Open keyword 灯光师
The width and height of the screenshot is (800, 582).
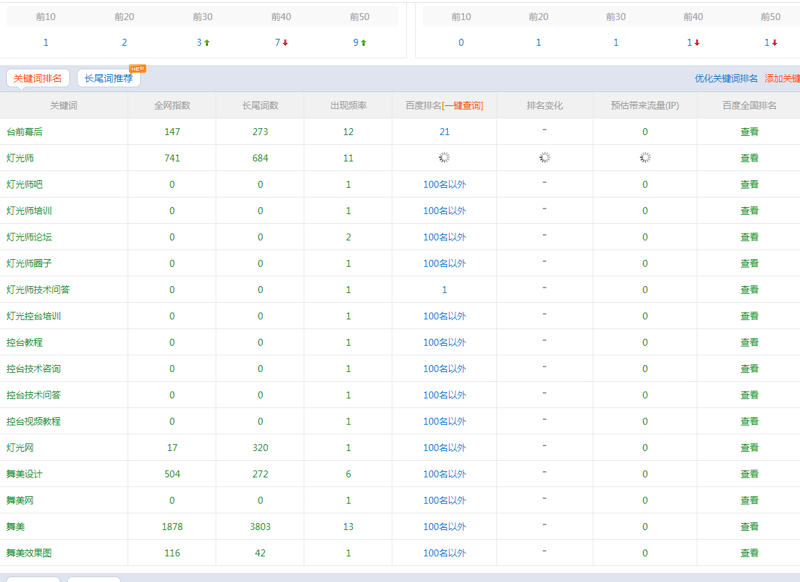click(x=20, y=158)
